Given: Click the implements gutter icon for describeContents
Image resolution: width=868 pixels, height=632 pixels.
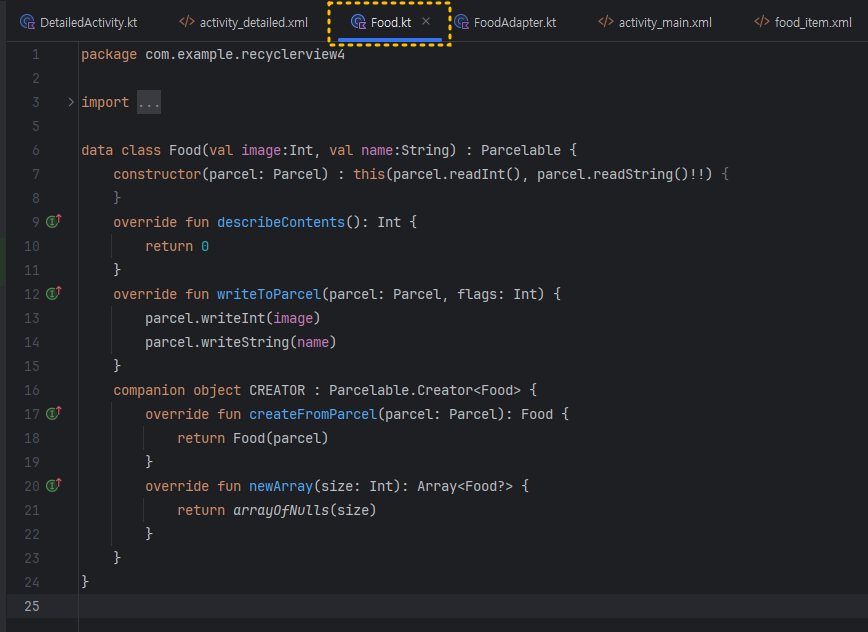Looking at the screenshot, I should pos(53,221).
